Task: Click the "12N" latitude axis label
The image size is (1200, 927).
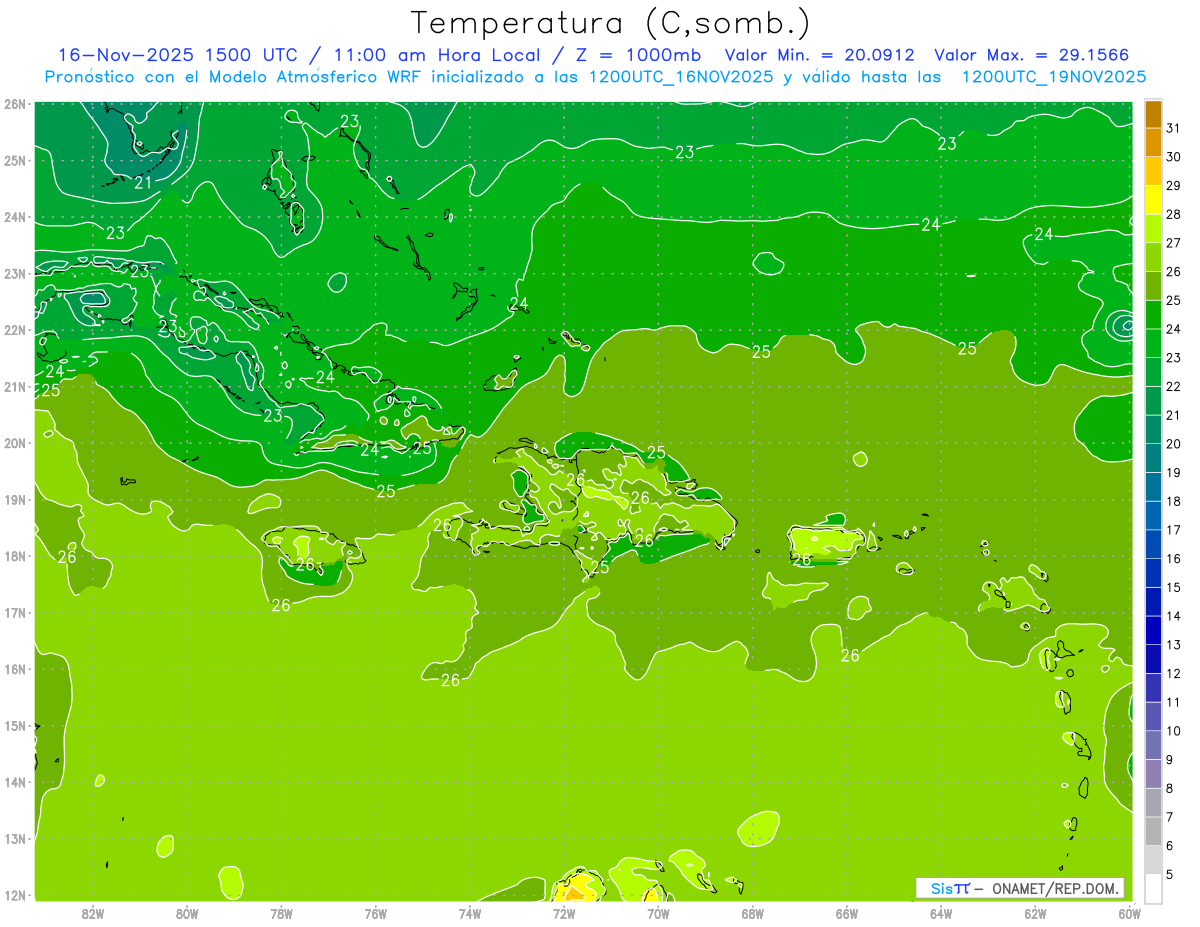Action: (x=15, y=895)
